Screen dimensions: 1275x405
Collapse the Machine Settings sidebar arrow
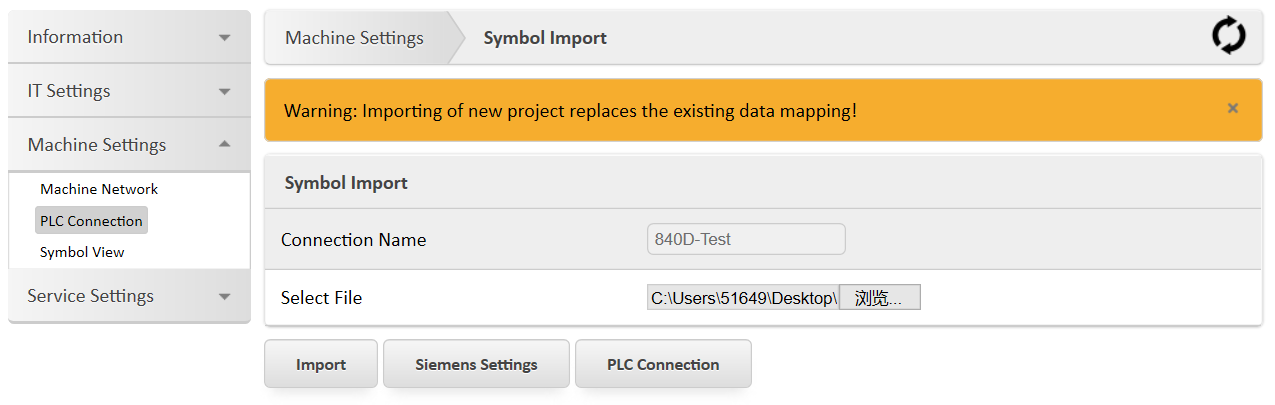(x=224, y=145)
